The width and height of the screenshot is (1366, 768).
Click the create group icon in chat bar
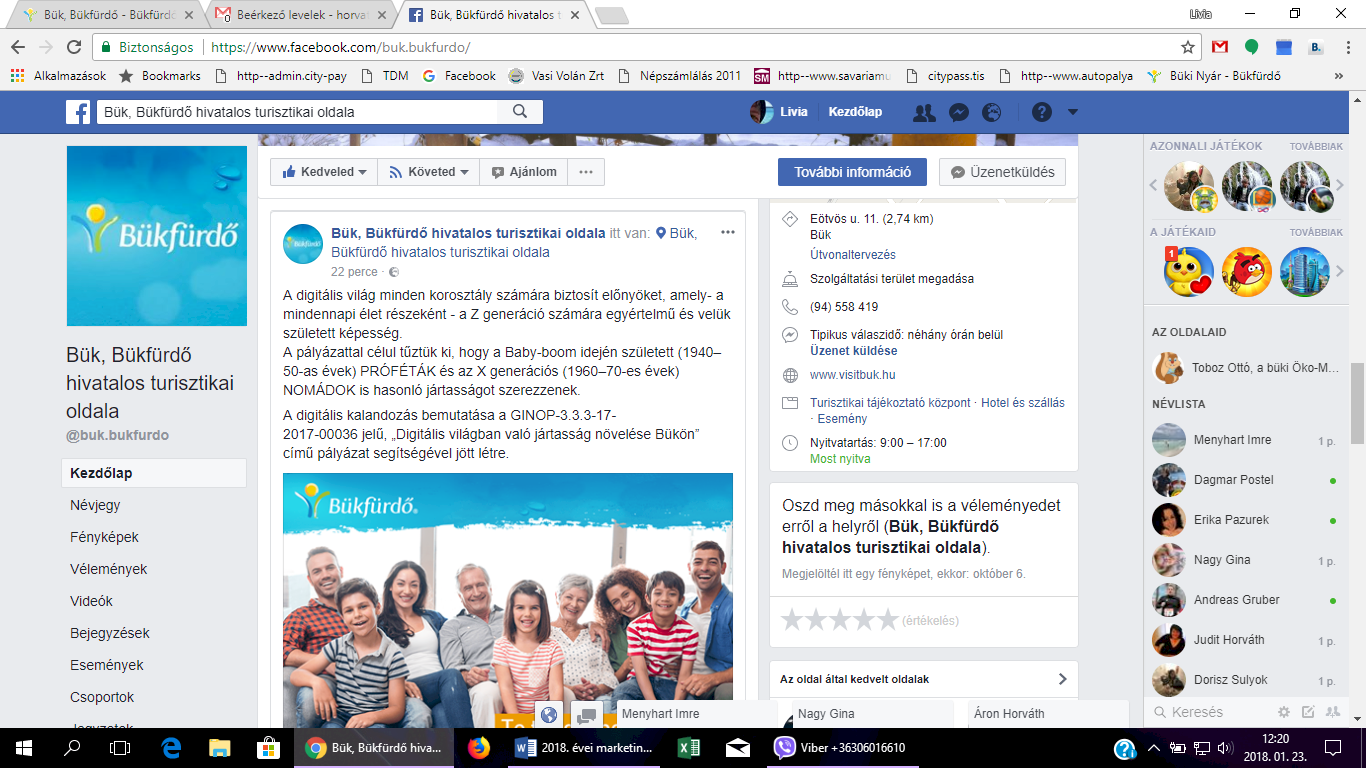[x=1332, y=712]
